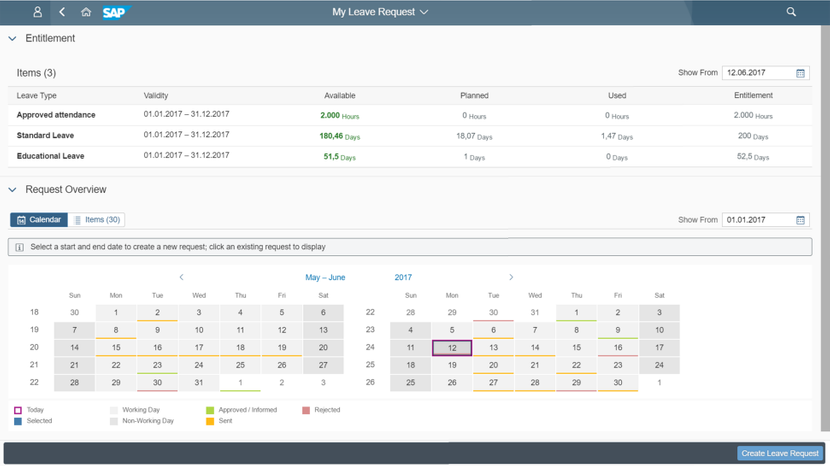Open Entitlement date picker calendar icon

coord(801,73)
